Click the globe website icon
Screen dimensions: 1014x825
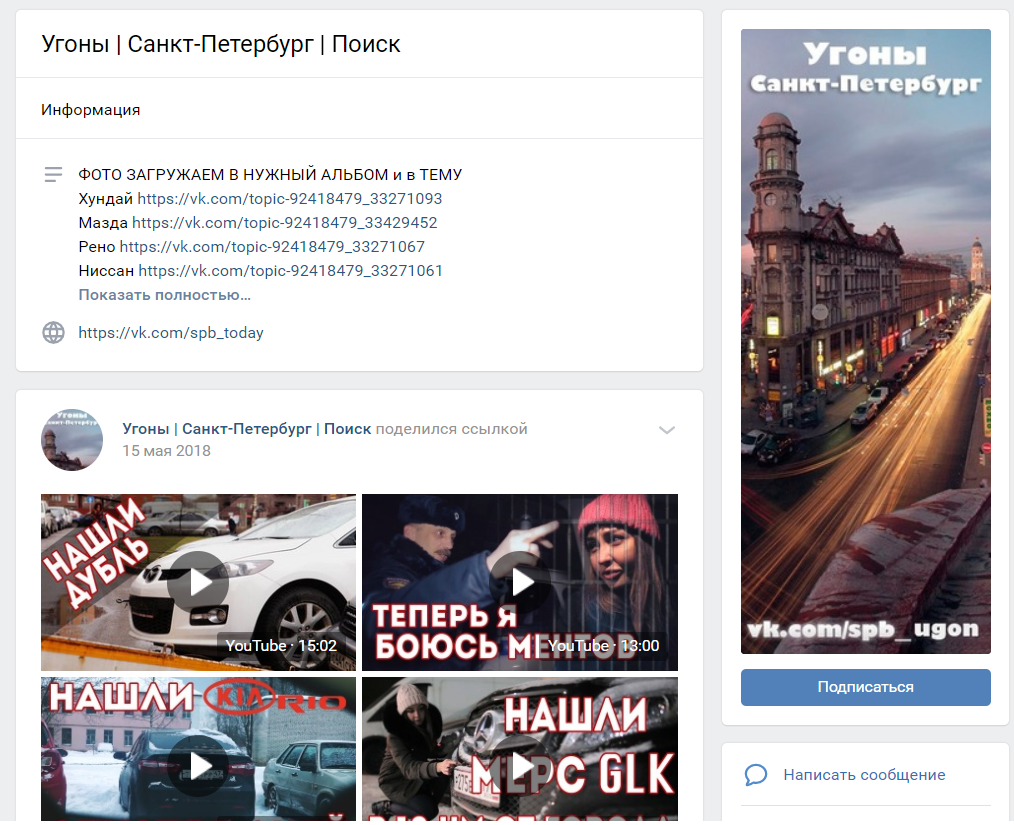coord(54,332)
